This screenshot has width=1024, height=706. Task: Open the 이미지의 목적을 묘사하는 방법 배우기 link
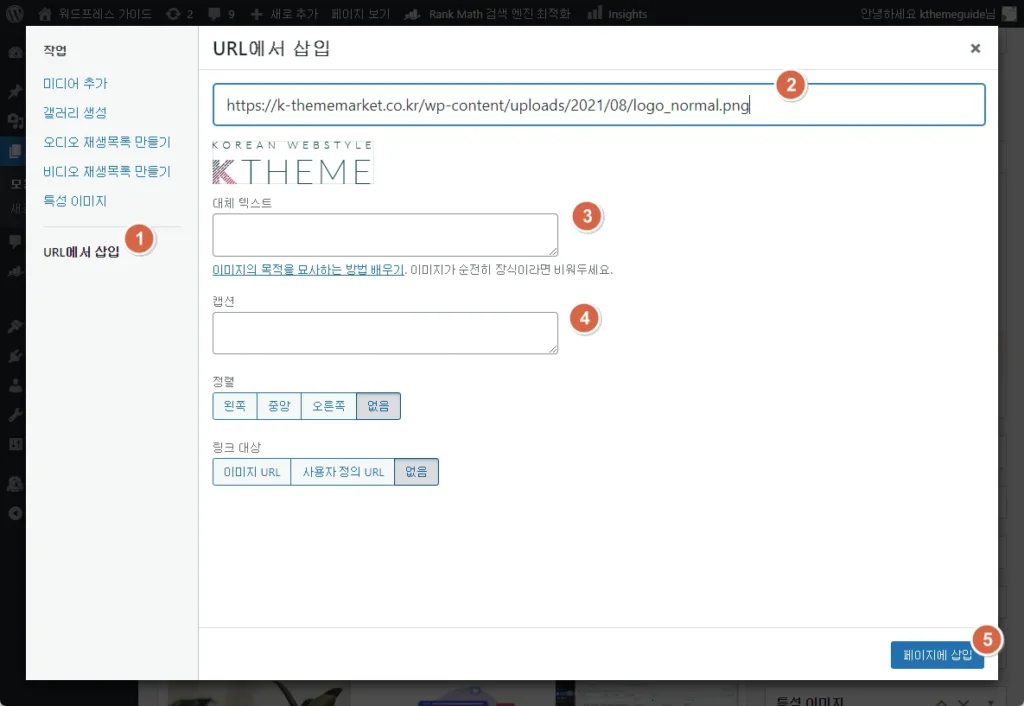click(308, 269)
